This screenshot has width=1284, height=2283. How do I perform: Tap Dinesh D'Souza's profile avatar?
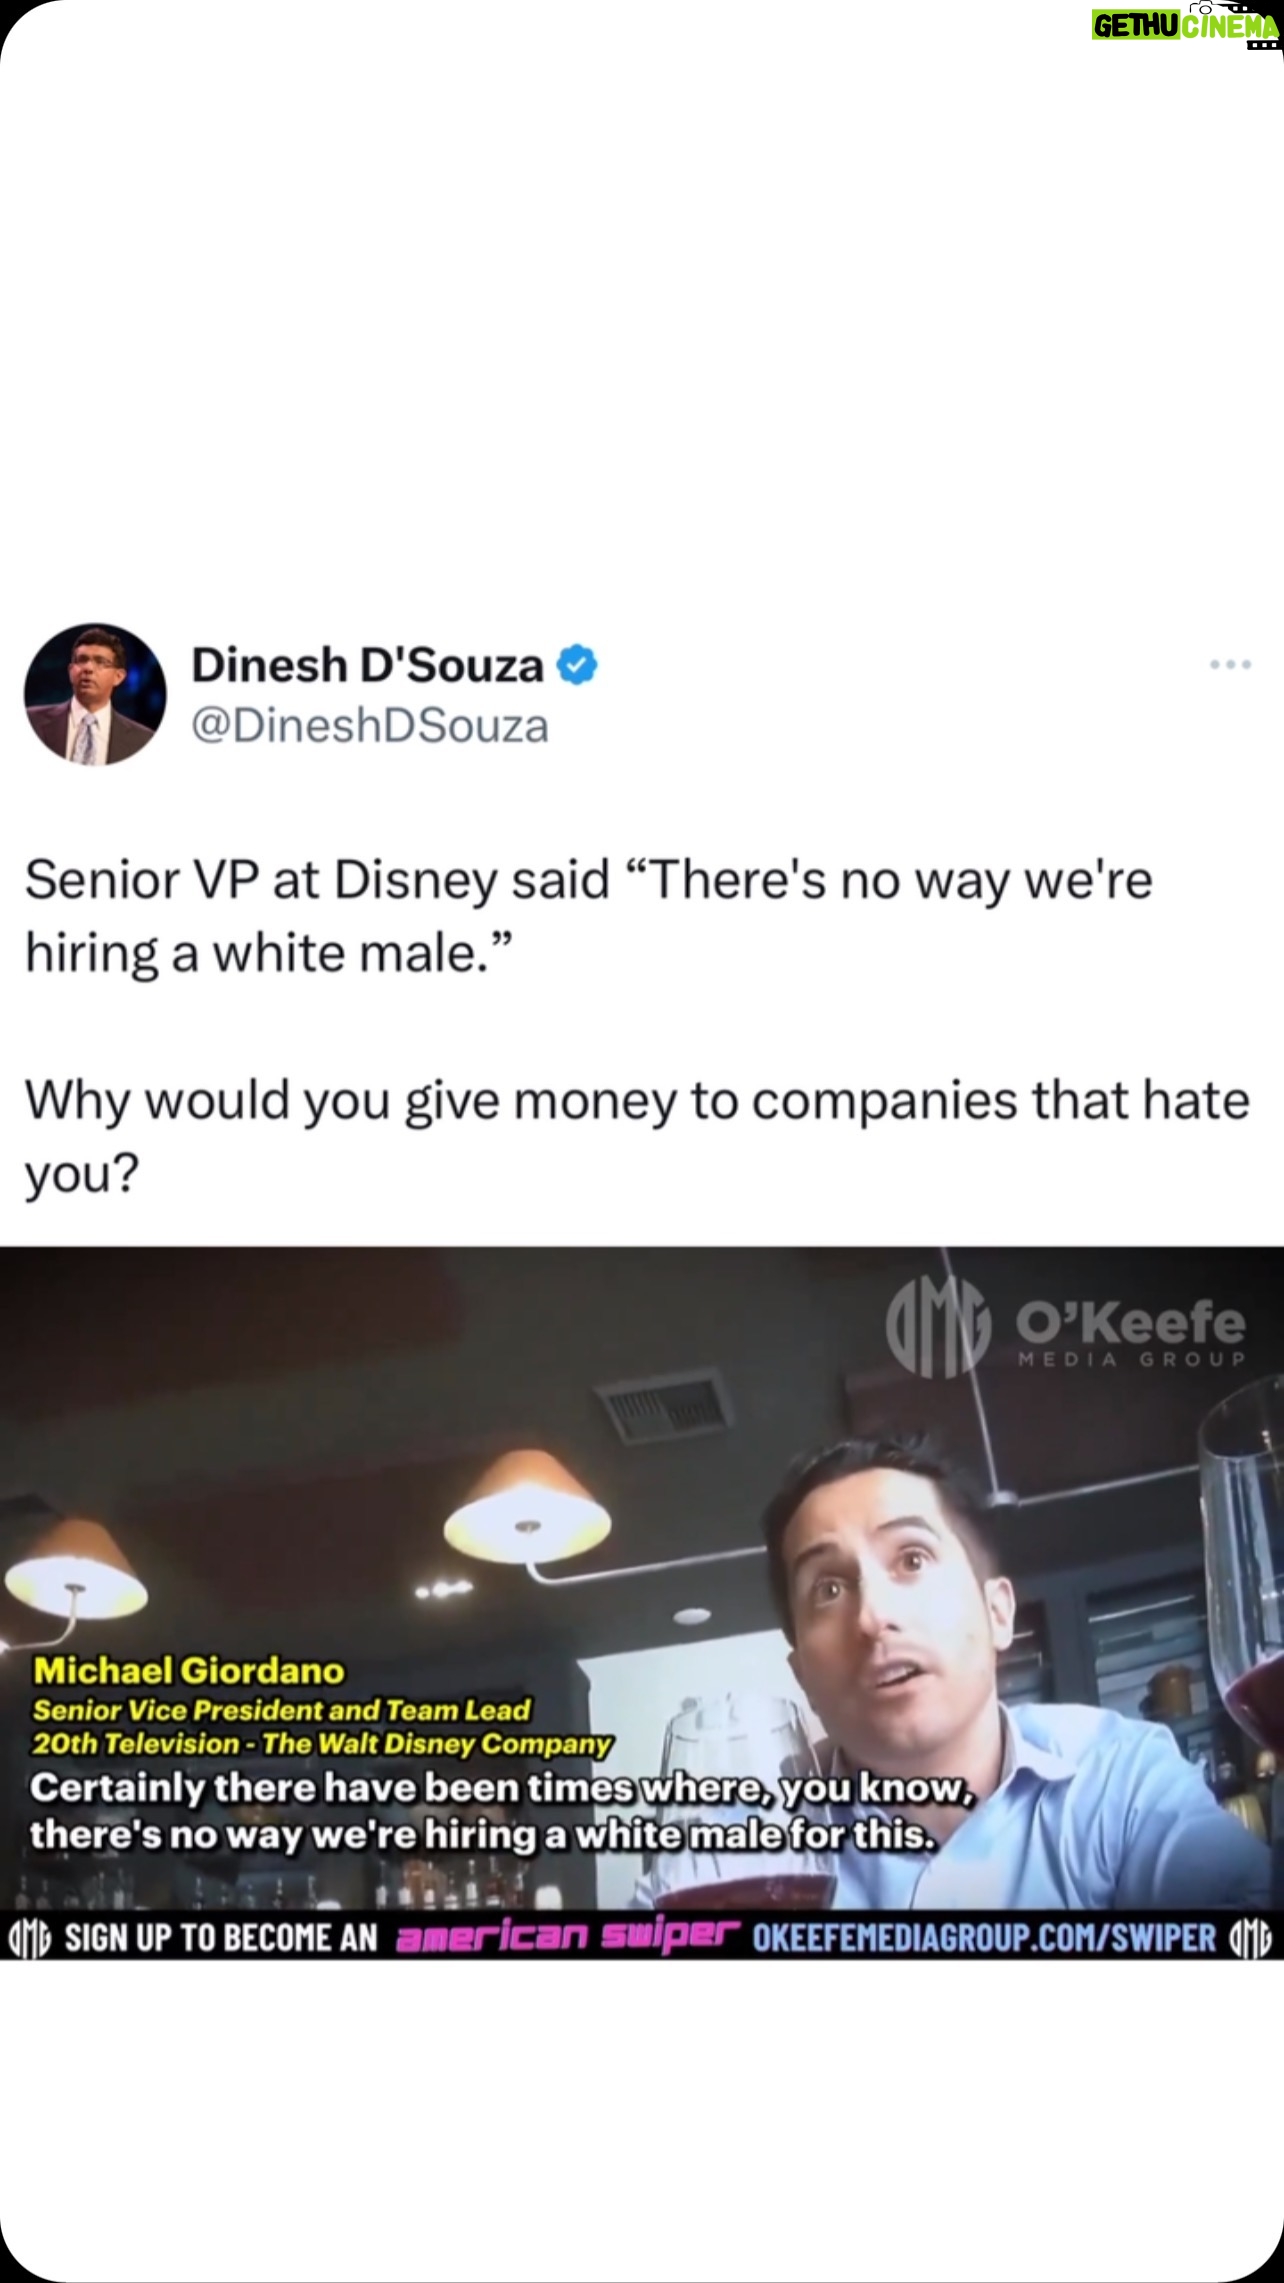(x=95, y=695)
